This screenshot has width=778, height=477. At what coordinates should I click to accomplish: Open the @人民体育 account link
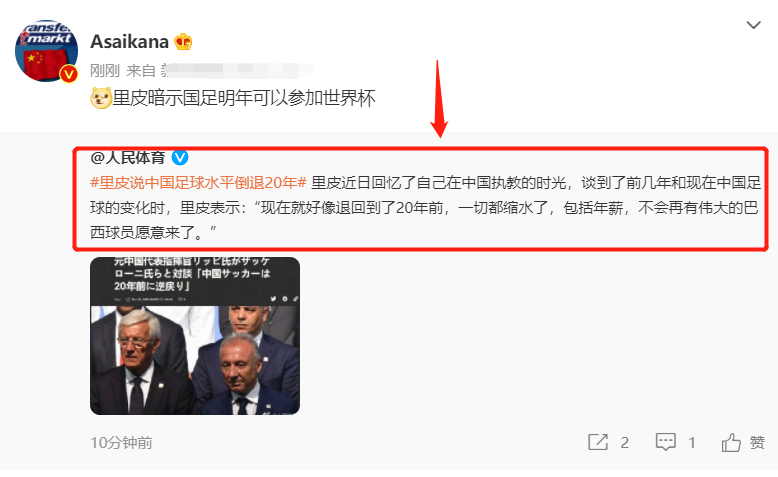128,158
